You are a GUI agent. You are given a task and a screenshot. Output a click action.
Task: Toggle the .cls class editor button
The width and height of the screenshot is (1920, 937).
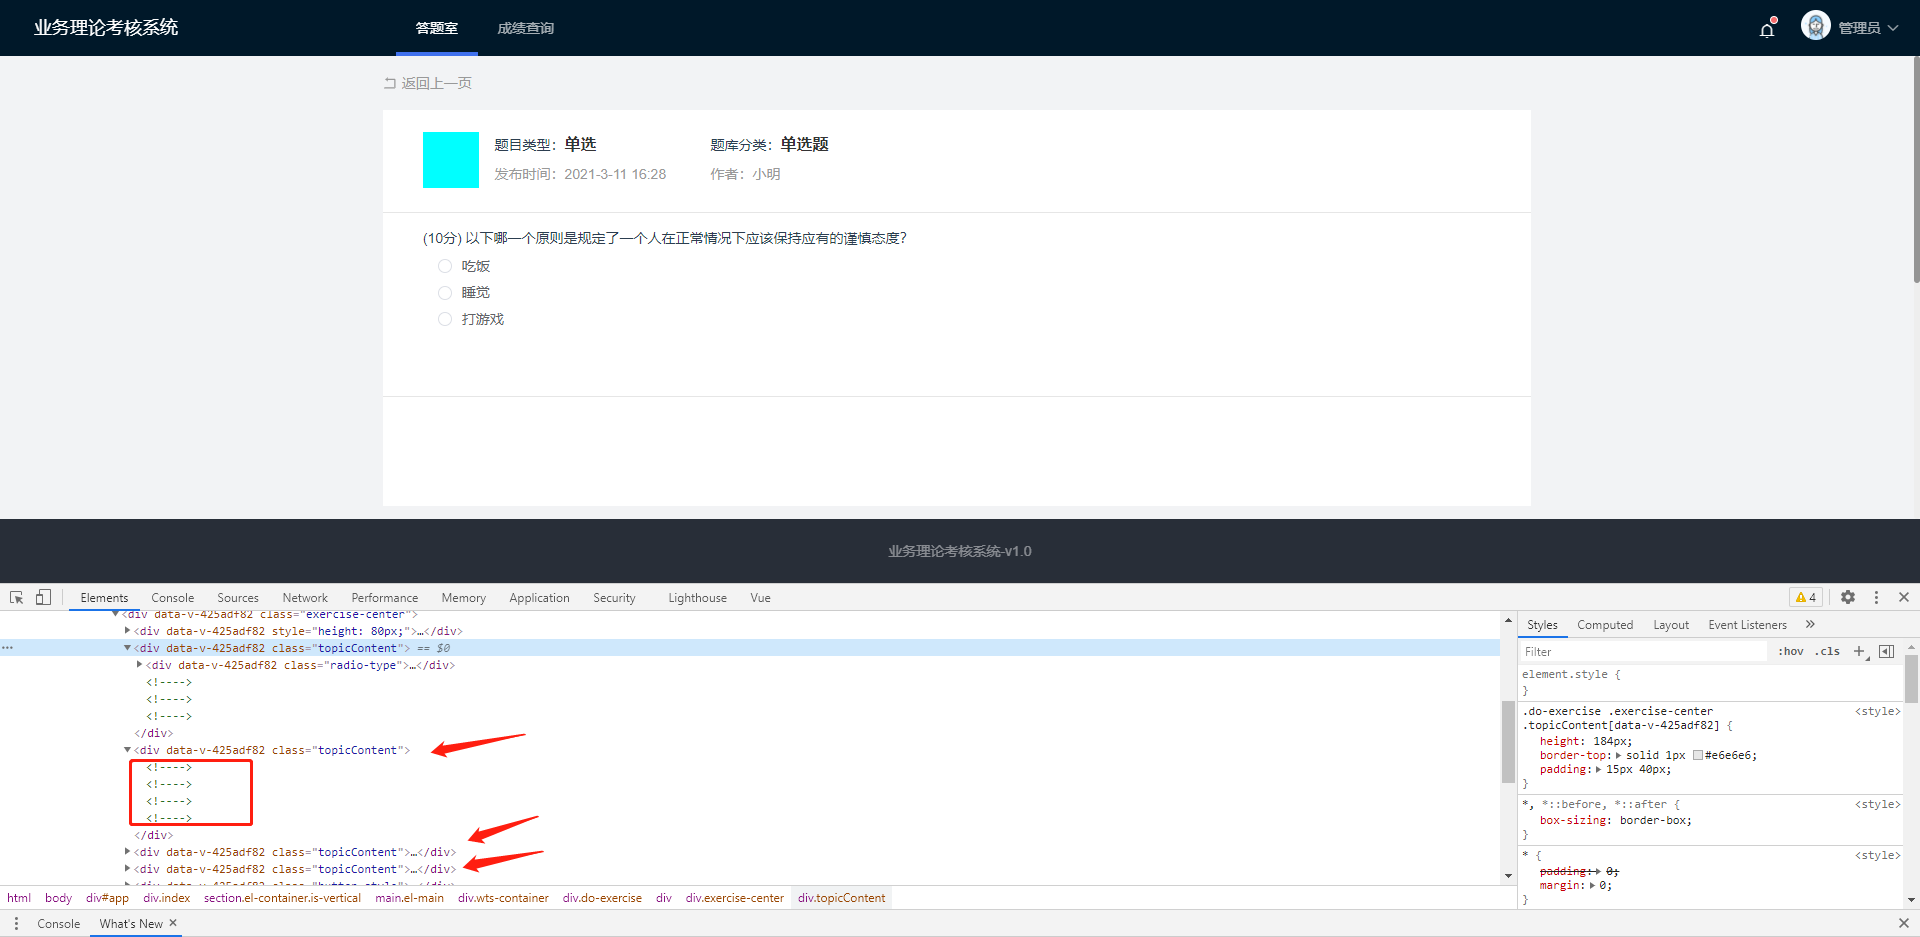(x=1828, y=651)
